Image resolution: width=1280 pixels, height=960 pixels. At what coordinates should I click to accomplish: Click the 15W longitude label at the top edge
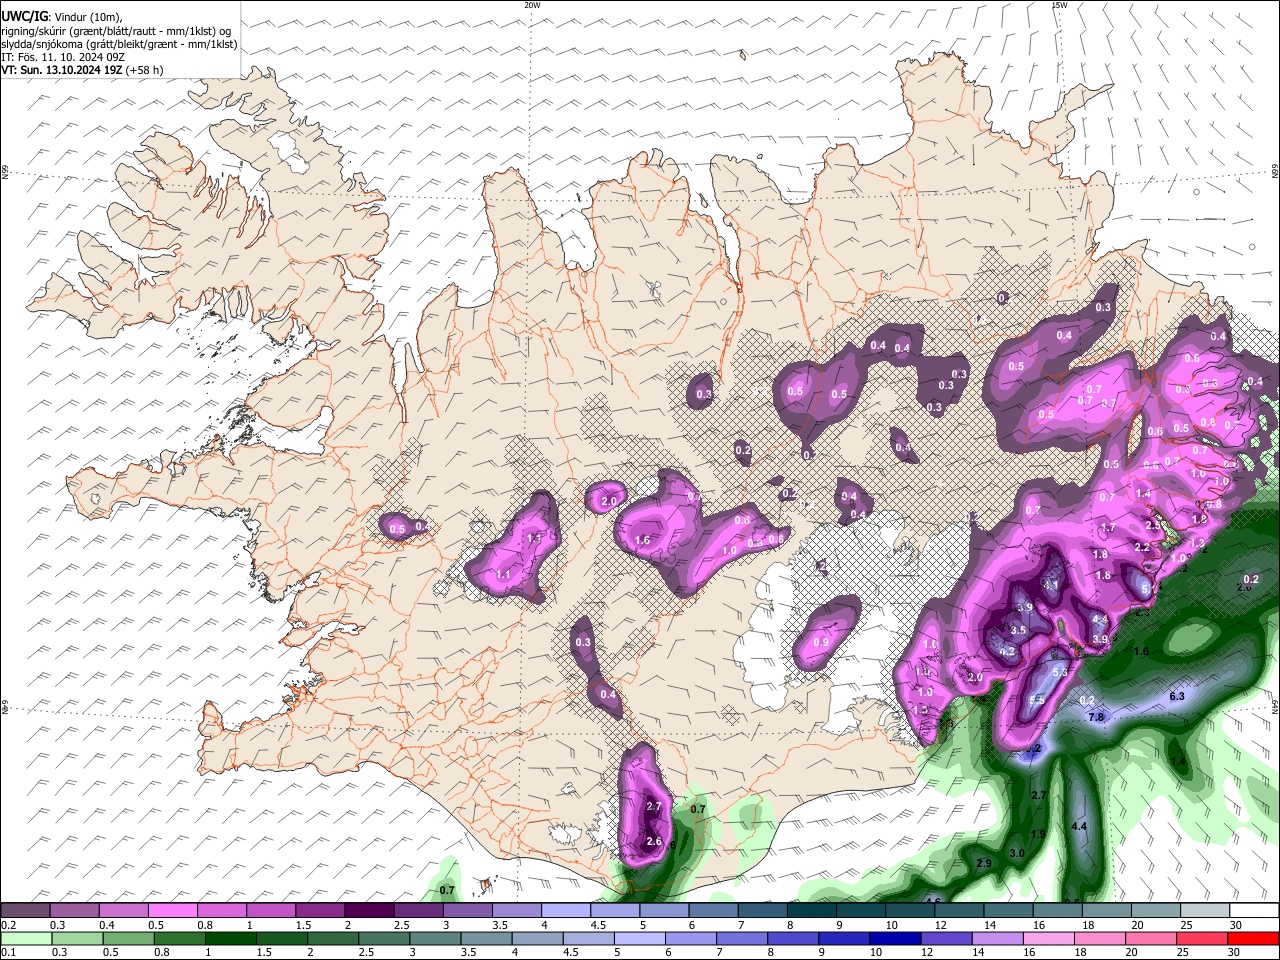tap(1059, 5)
